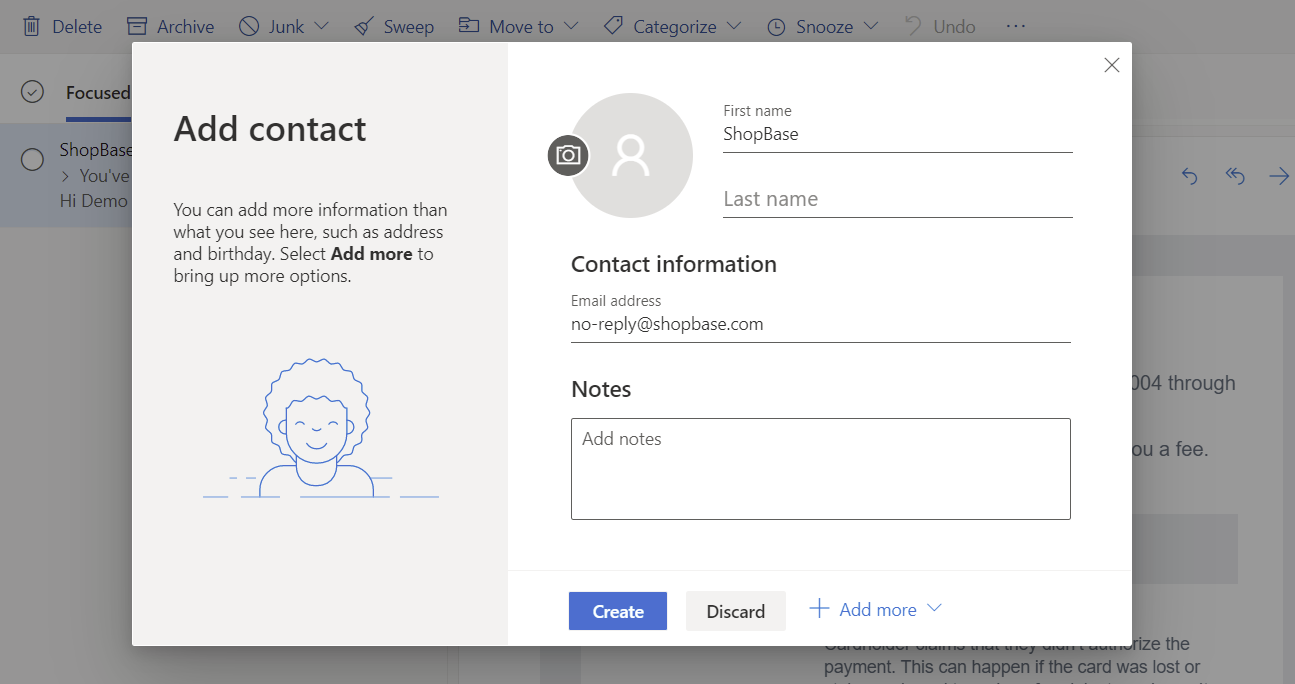The height and width of the screenshot is (684, 1295).
Task: Mark message as Junk
Action: (x=272, y=26)
